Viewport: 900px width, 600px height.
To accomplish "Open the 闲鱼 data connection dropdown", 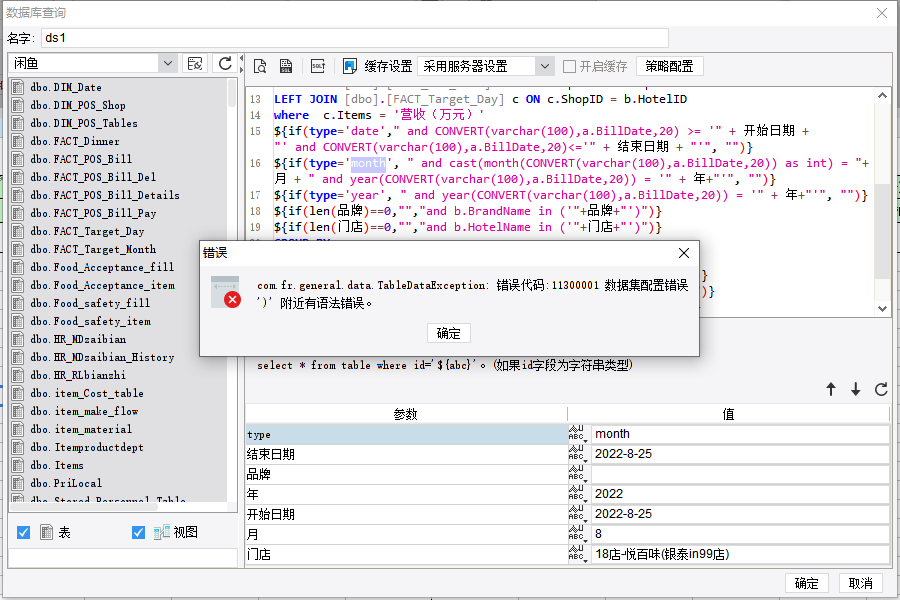I will (x=167, y=64).
